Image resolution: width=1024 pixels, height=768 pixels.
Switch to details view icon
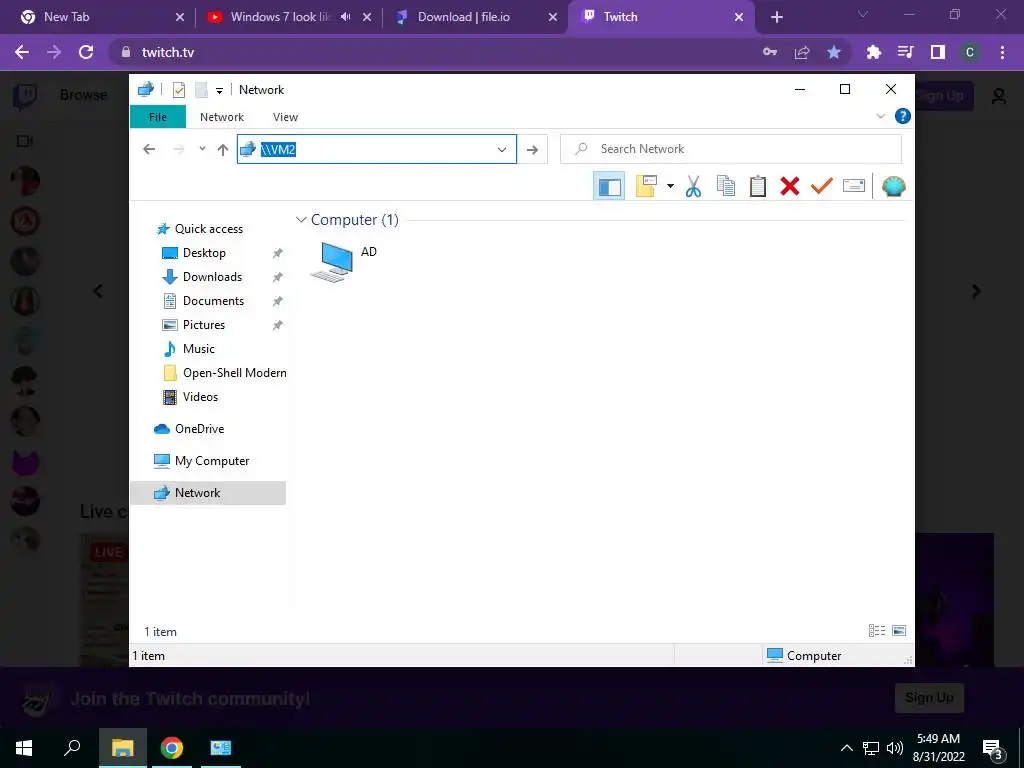coord(877,631)
